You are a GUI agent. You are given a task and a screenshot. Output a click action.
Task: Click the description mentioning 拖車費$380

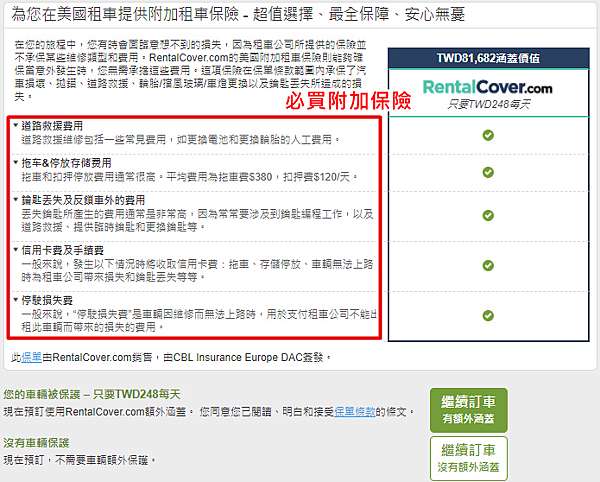point(189,177)
